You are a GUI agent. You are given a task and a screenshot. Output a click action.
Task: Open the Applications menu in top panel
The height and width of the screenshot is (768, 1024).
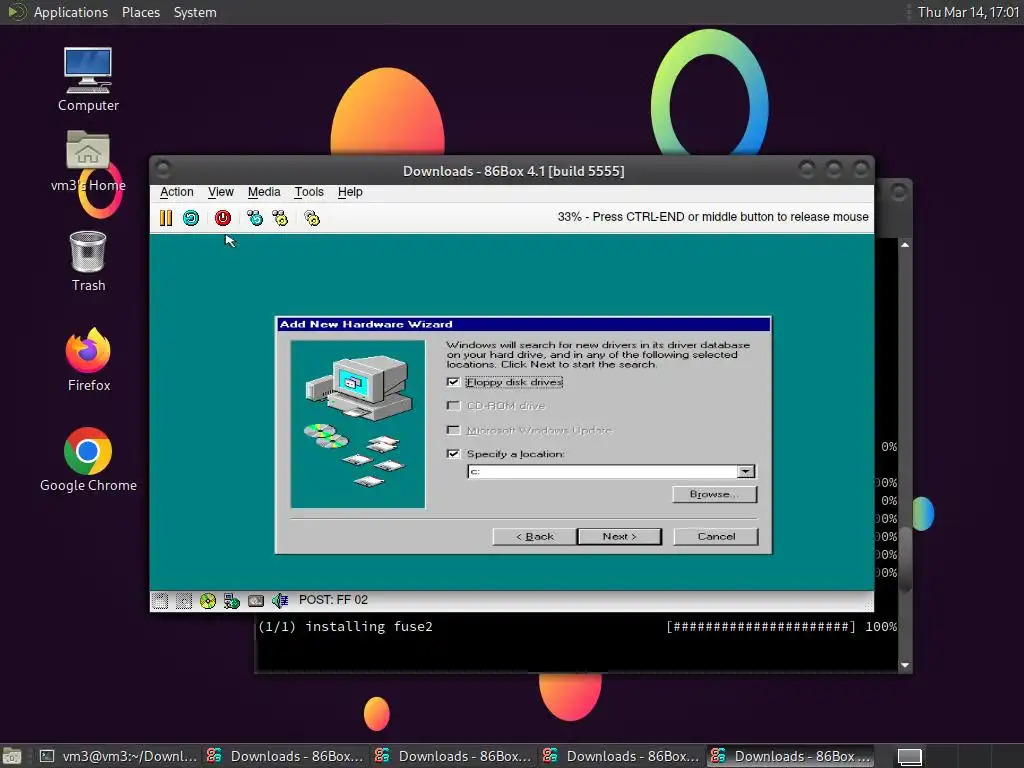71,12
